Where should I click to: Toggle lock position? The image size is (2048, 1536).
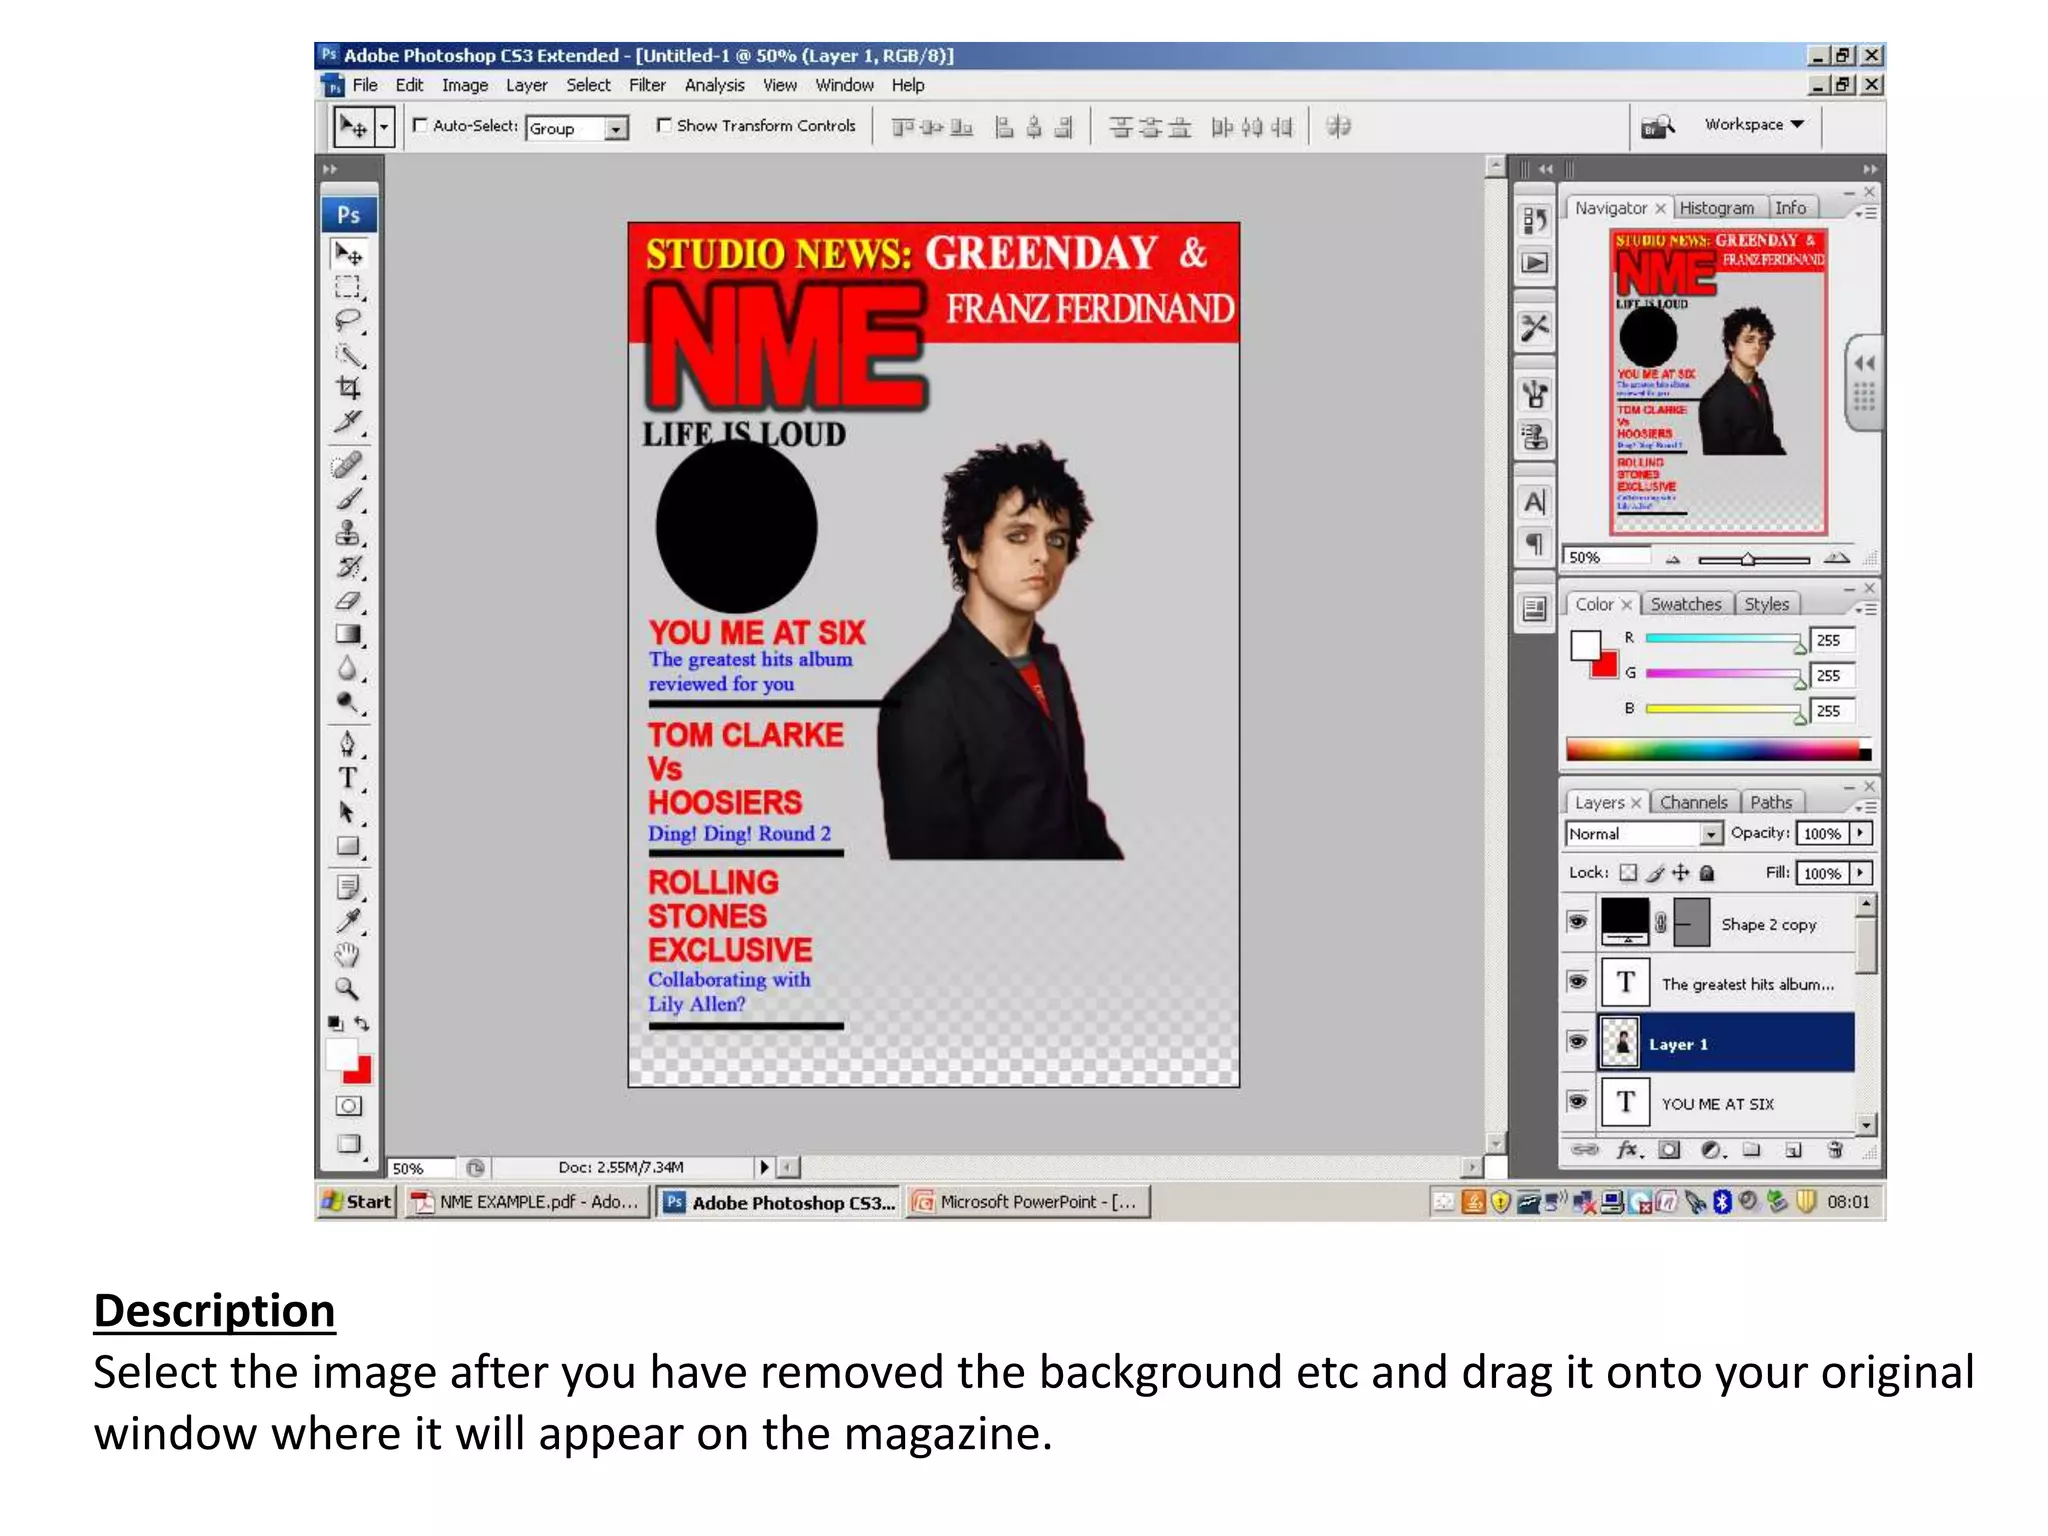1681,873
